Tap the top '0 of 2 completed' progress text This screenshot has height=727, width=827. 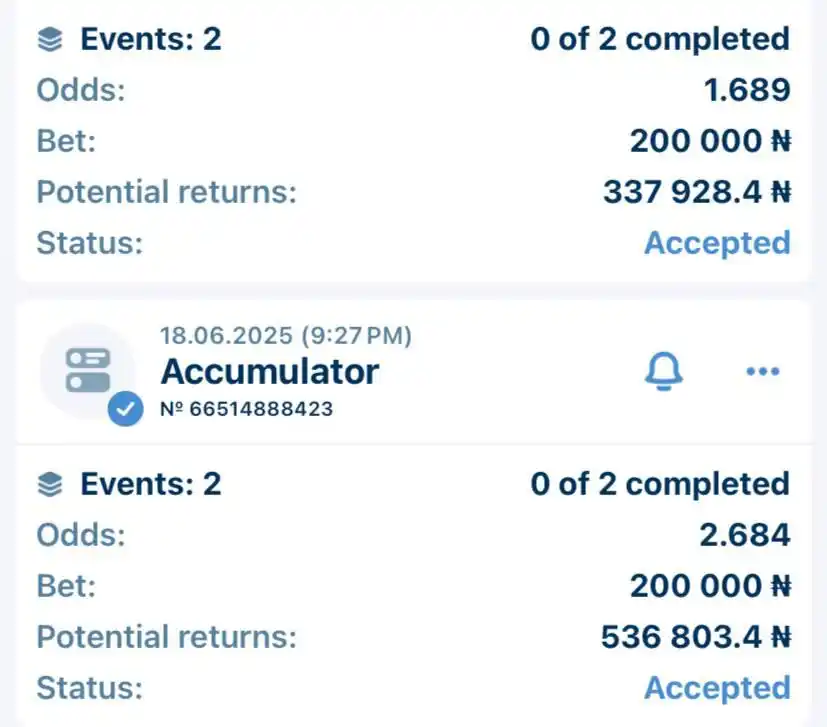click(660, 40)
